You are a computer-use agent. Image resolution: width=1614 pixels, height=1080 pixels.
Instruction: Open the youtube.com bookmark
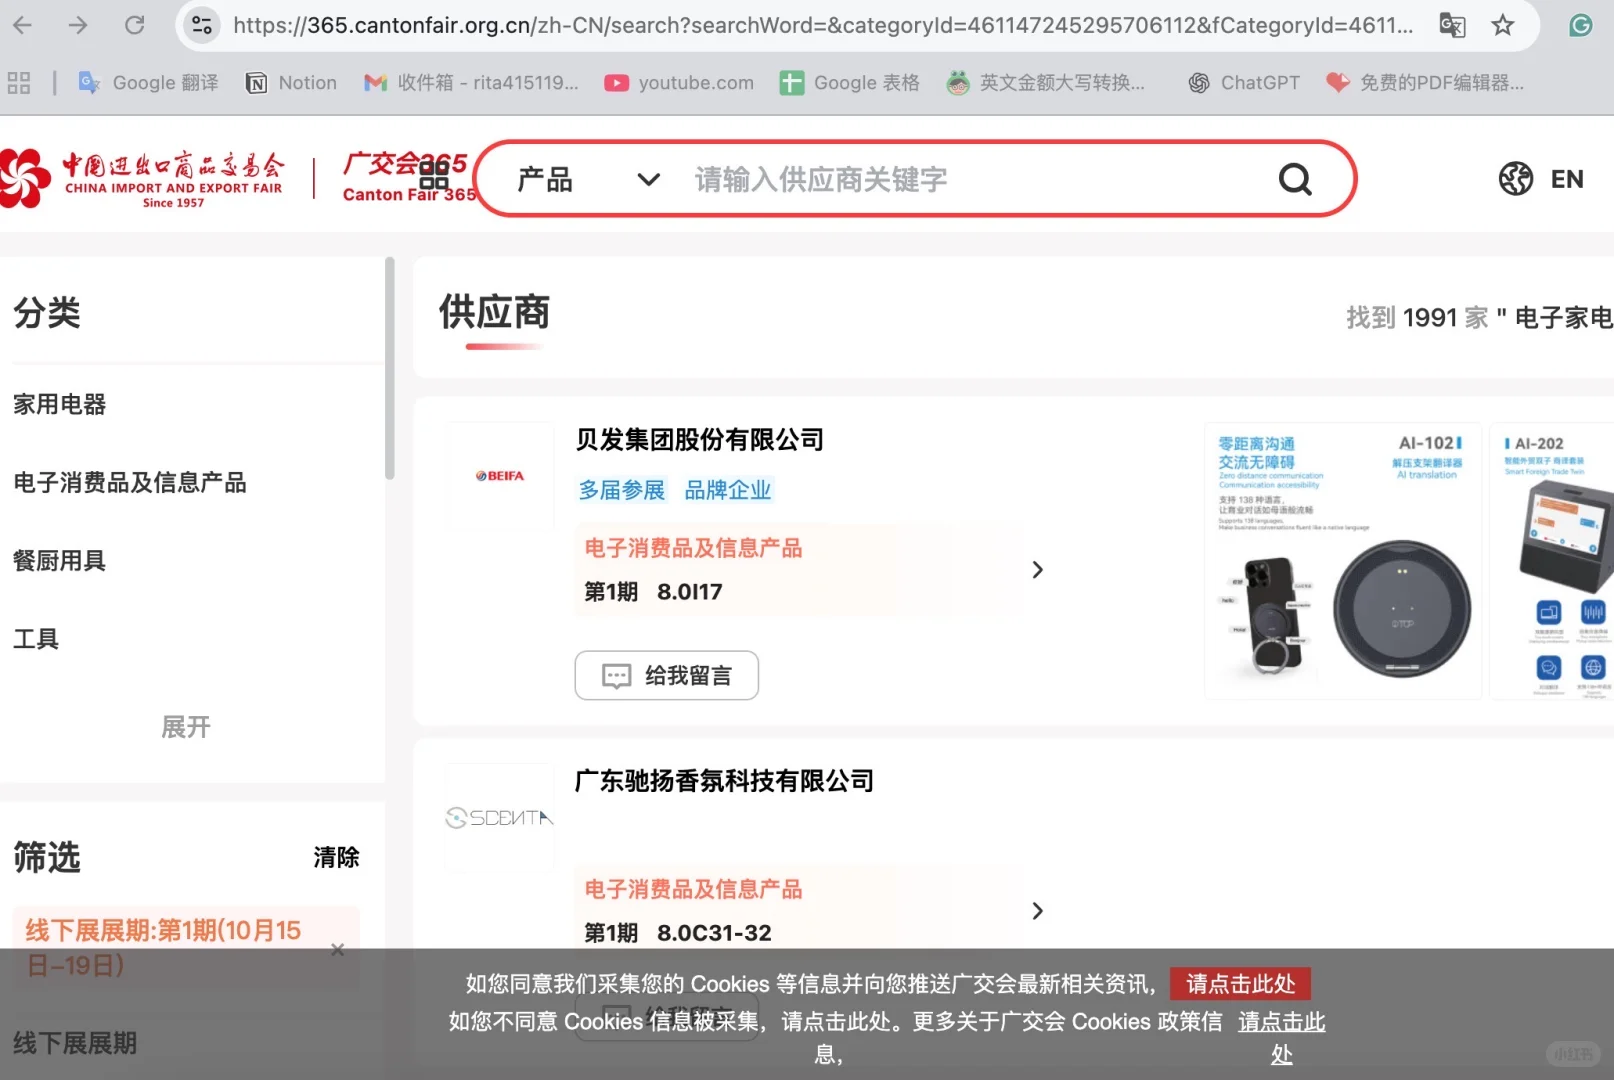click(x=680, y=83)
